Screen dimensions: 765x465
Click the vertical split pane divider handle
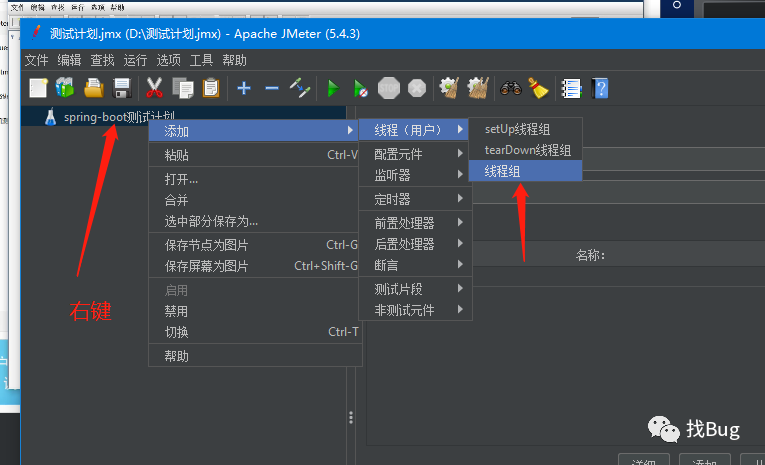[351, 417]
